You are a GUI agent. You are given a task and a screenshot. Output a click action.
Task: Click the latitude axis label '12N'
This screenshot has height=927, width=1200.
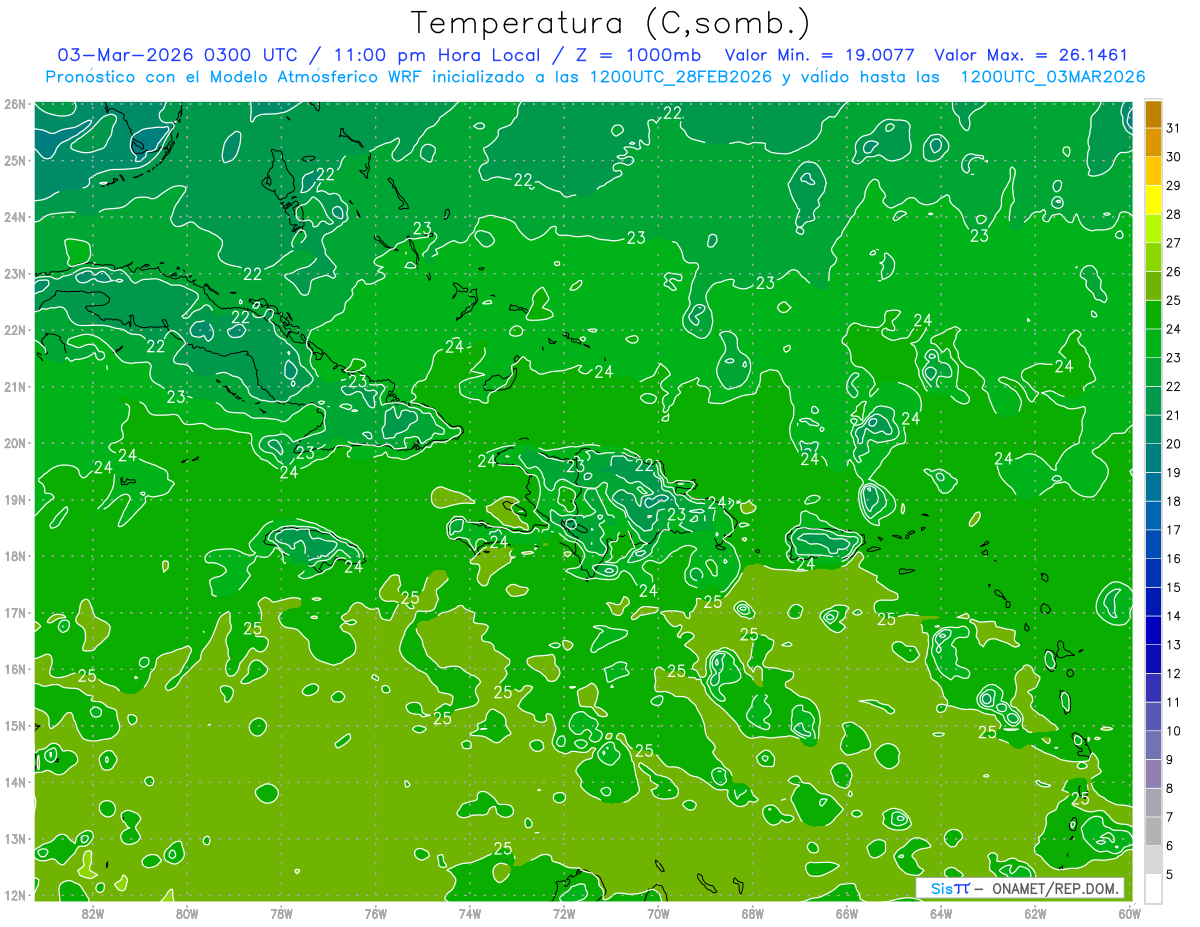[15, 895]
